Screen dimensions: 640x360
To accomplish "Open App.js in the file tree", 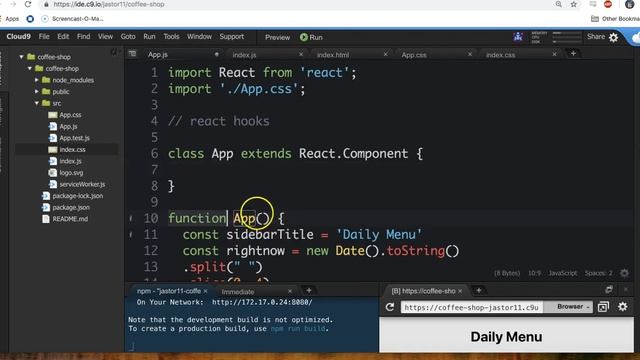I will tap(68, 127).
